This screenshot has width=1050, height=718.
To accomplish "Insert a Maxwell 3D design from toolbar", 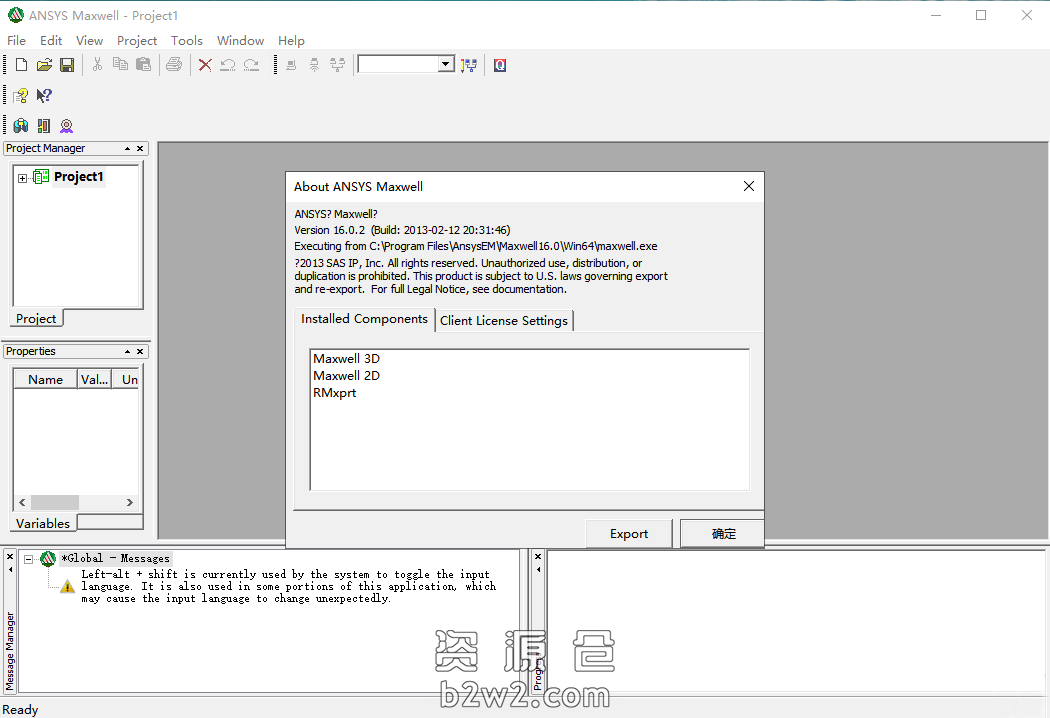I will [x=20, y=126].
